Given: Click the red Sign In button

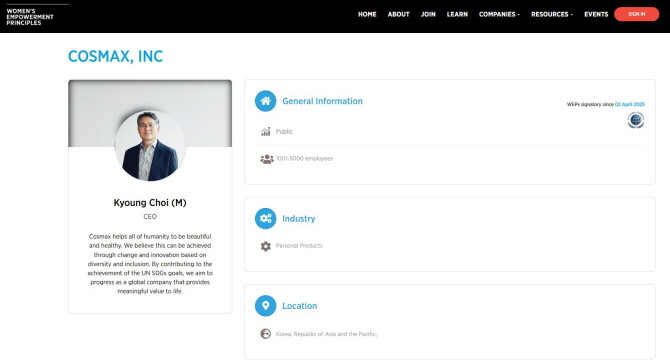Looking at the screenshot, I should pos(637,14).
